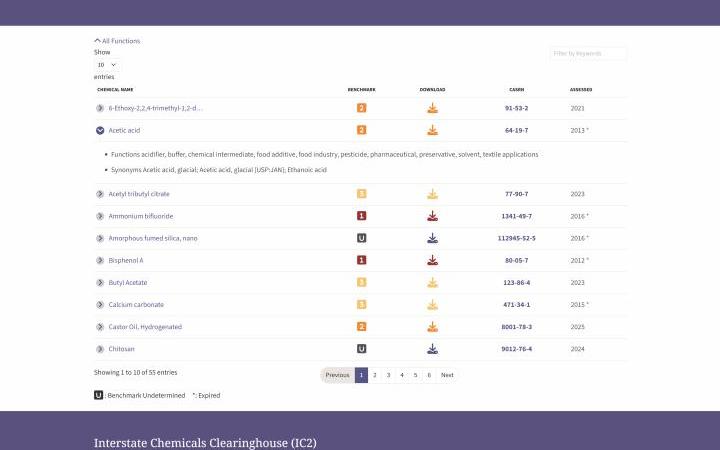Expand the Ammonium bifluoride row

click(100, 216)
